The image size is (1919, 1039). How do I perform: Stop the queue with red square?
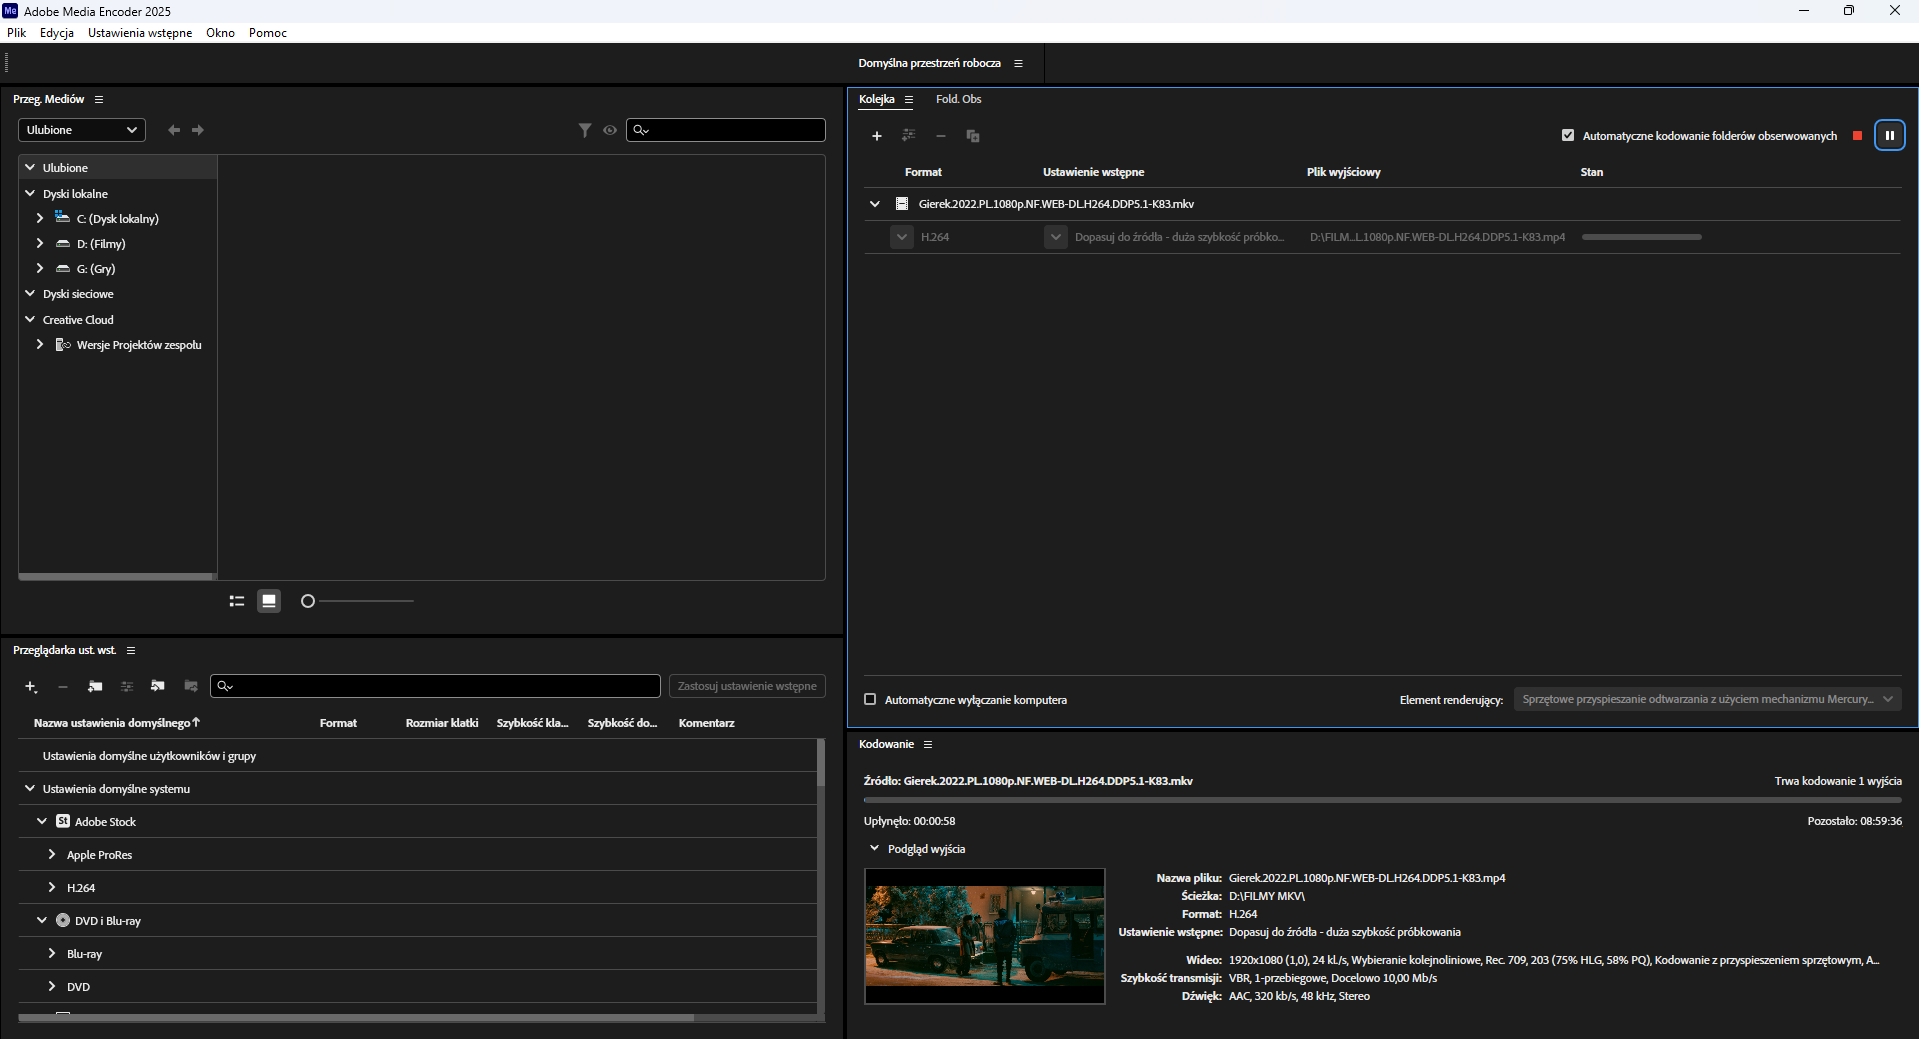[1857, 136]
